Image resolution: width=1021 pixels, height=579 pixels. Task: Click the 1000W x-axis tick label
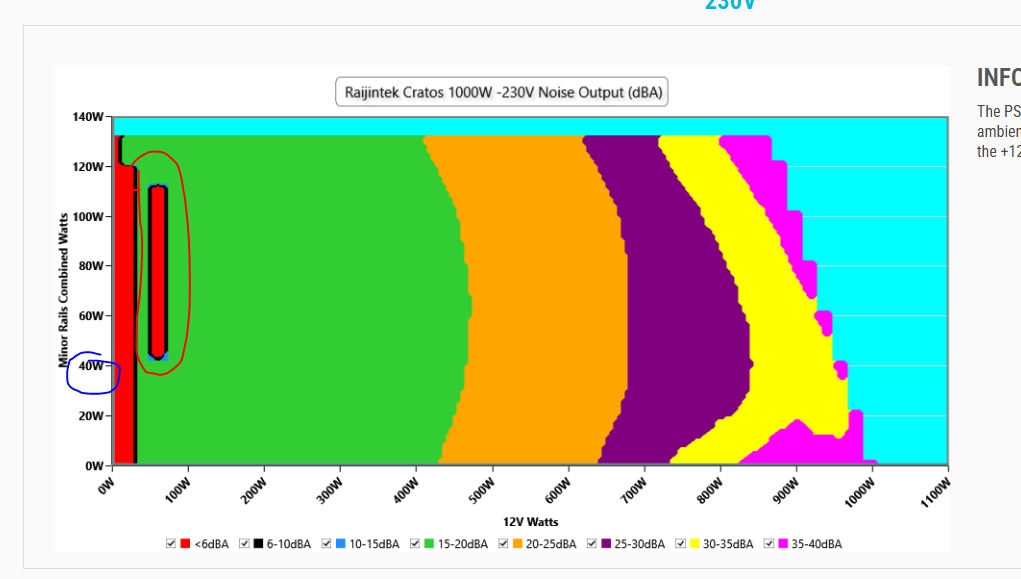(x=860, y=492)
